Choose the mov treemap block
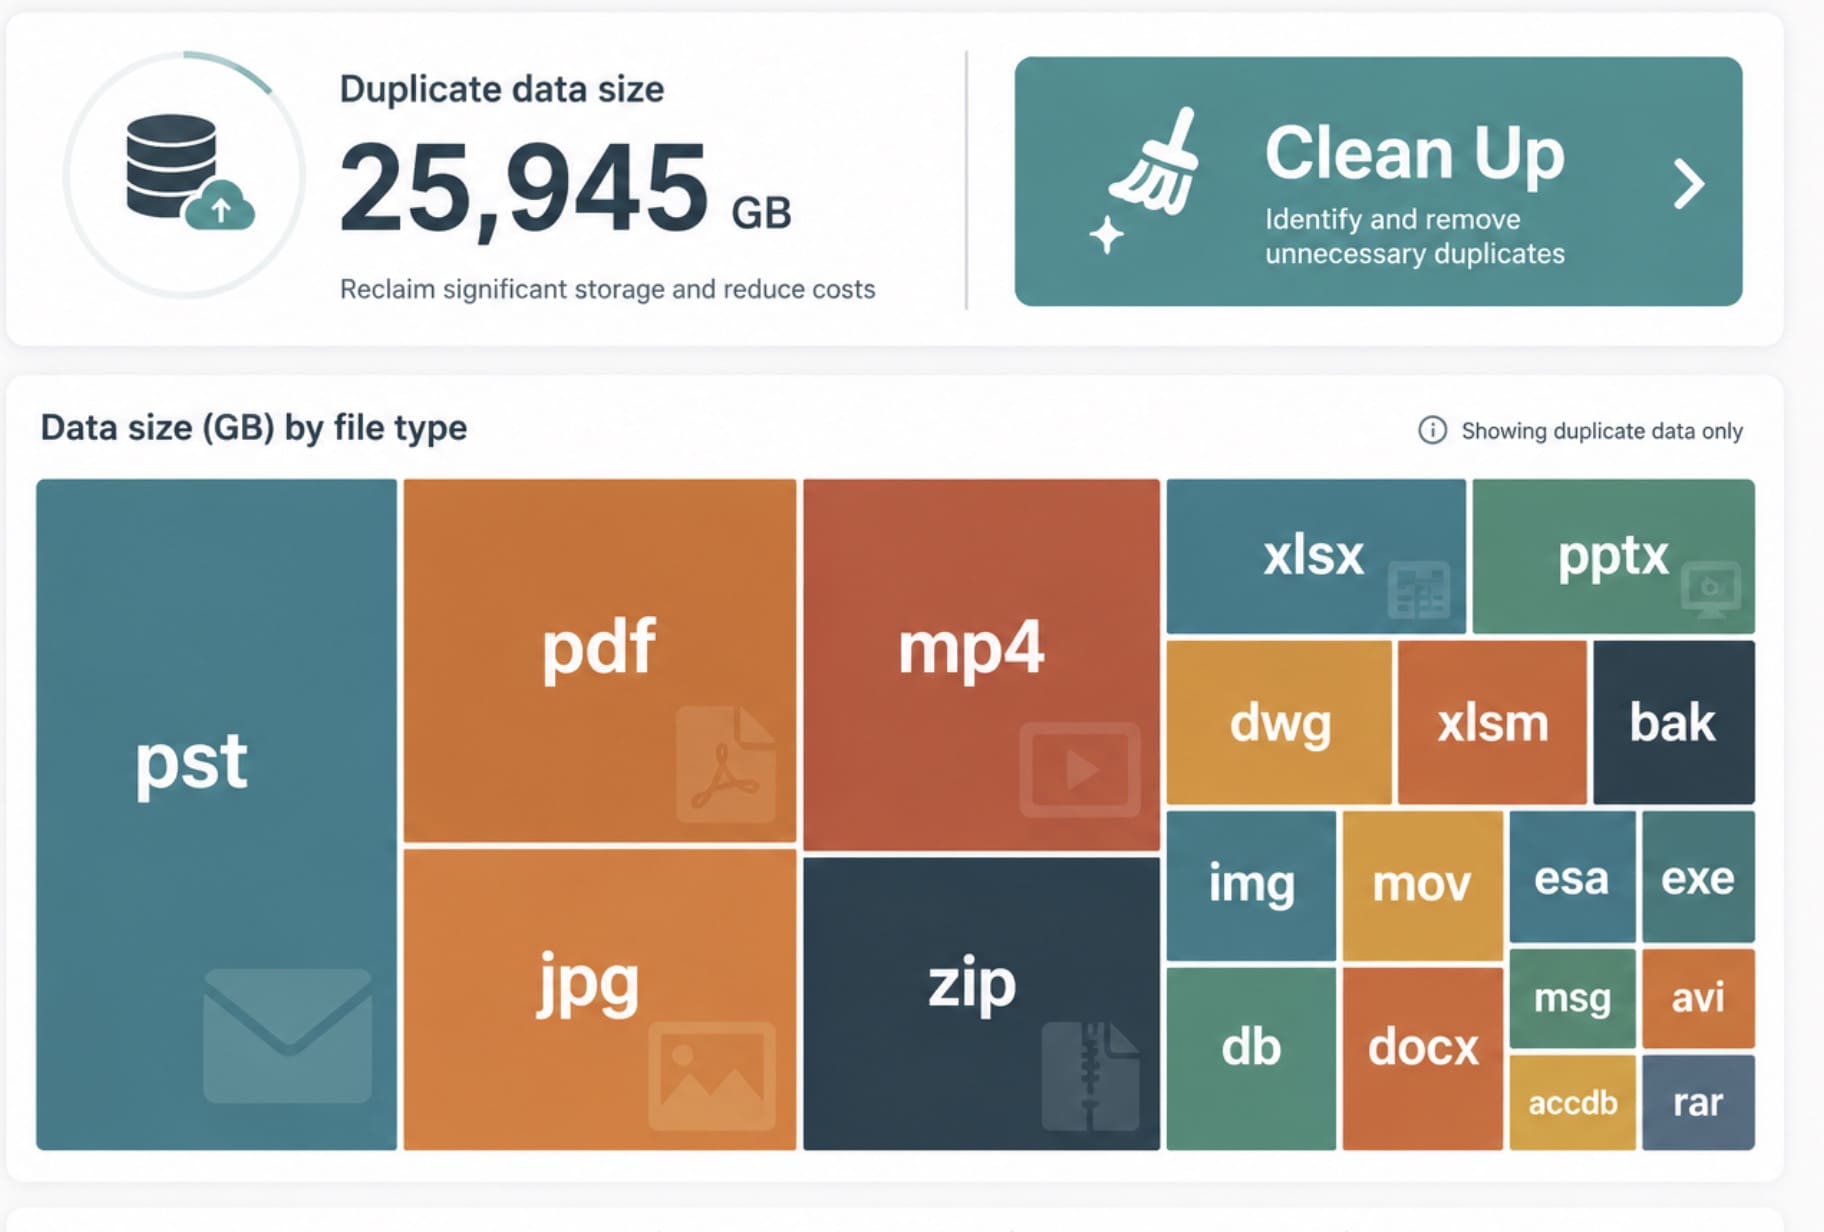This screenshot has width=1824, height=1232. tap(1422, 885)
